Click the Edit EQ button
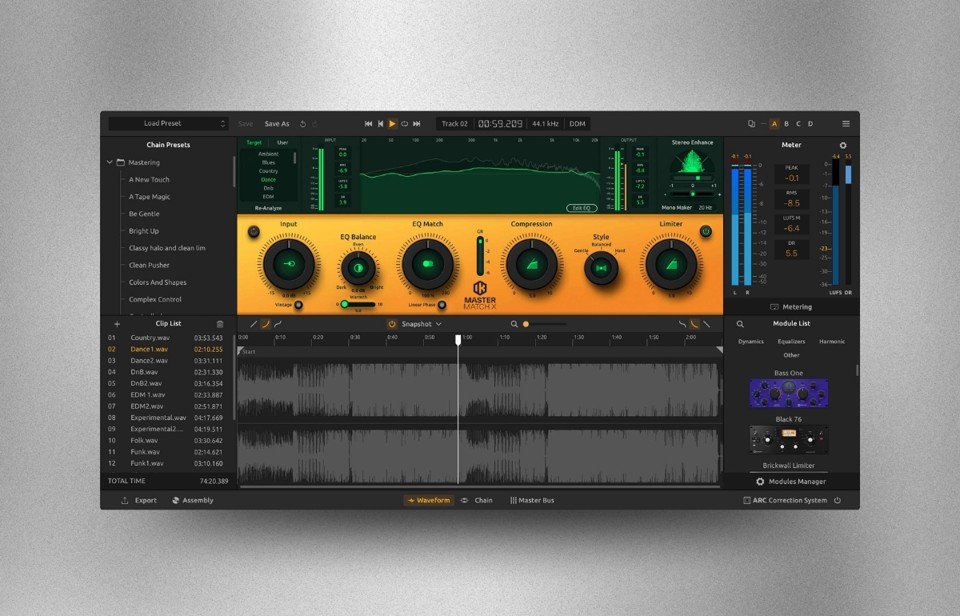This screenshot has width=960, height=616. pyautogui.click(x=581, y=208)
